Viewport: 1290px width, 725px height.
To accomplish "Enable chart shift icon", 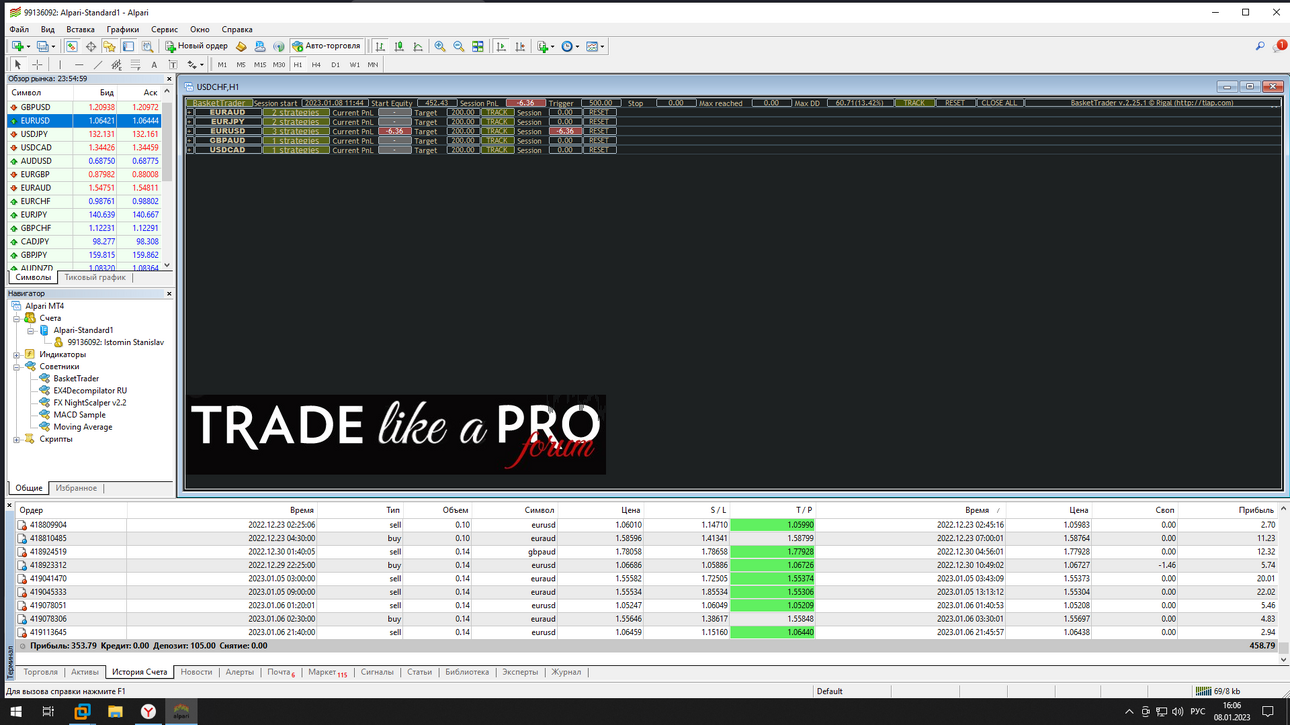I will (x=520, y=46).
